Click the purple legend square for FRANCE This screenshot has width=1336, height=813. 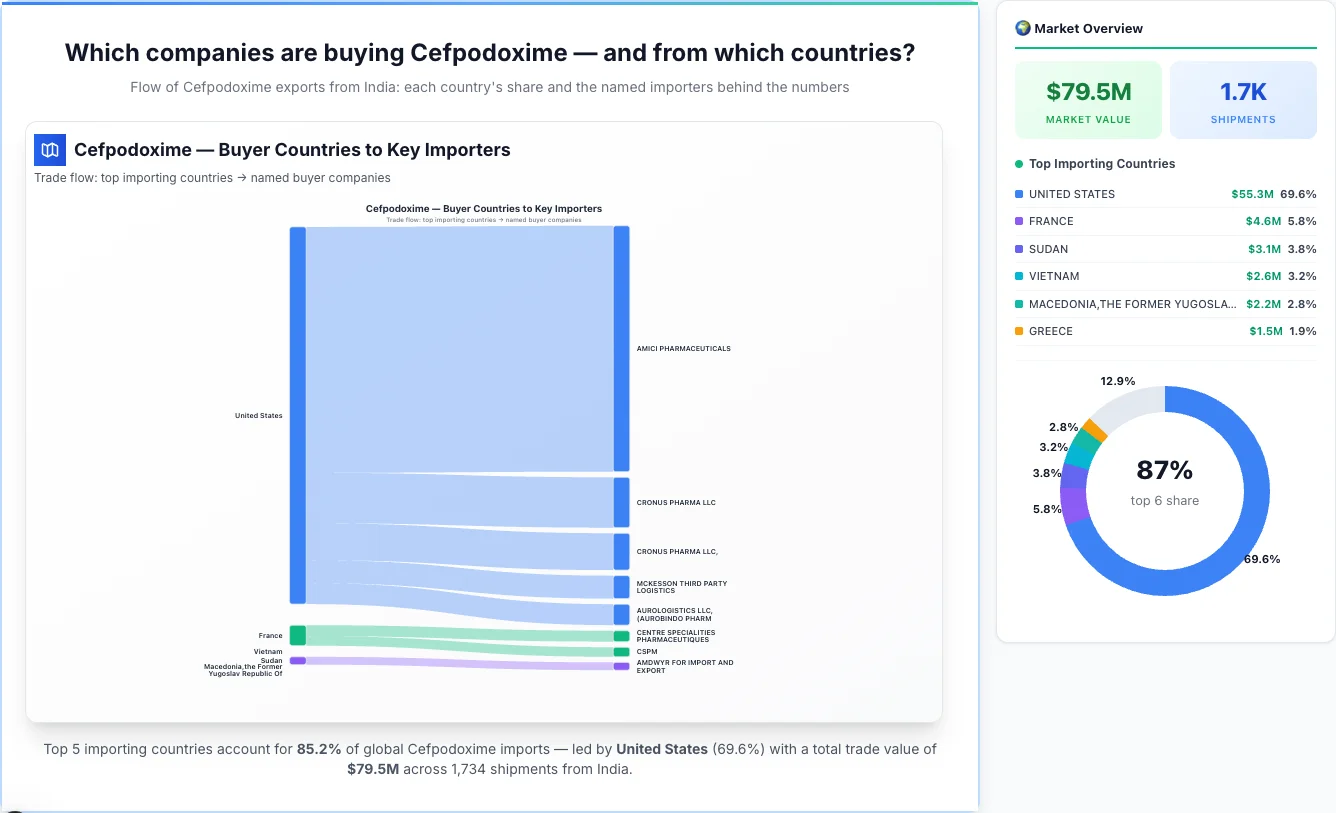tap(1017, 221)
